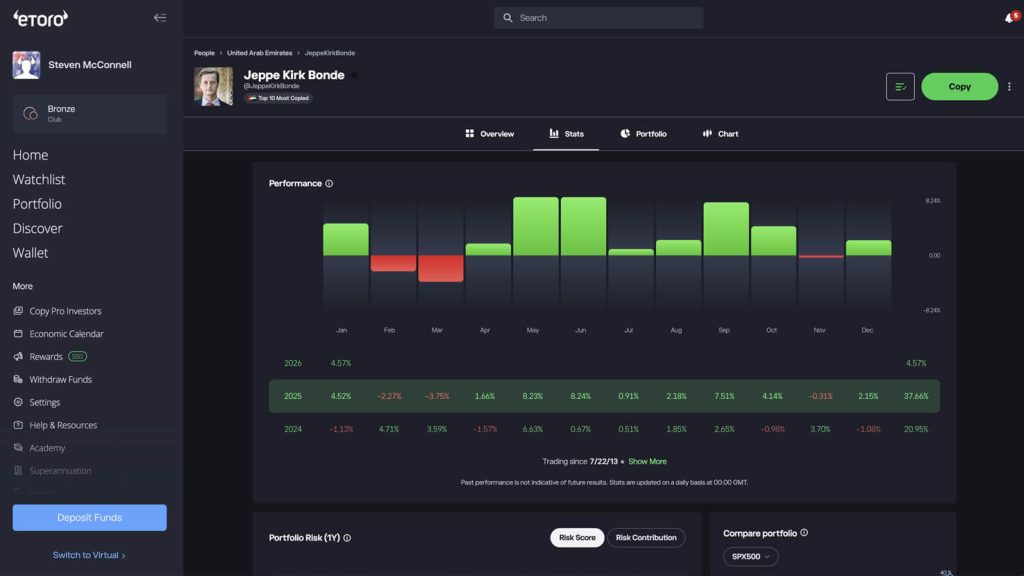Screen dimensions: 1024x576
Task: Switch to the Risk Contribution view
Action: point(646,538)
